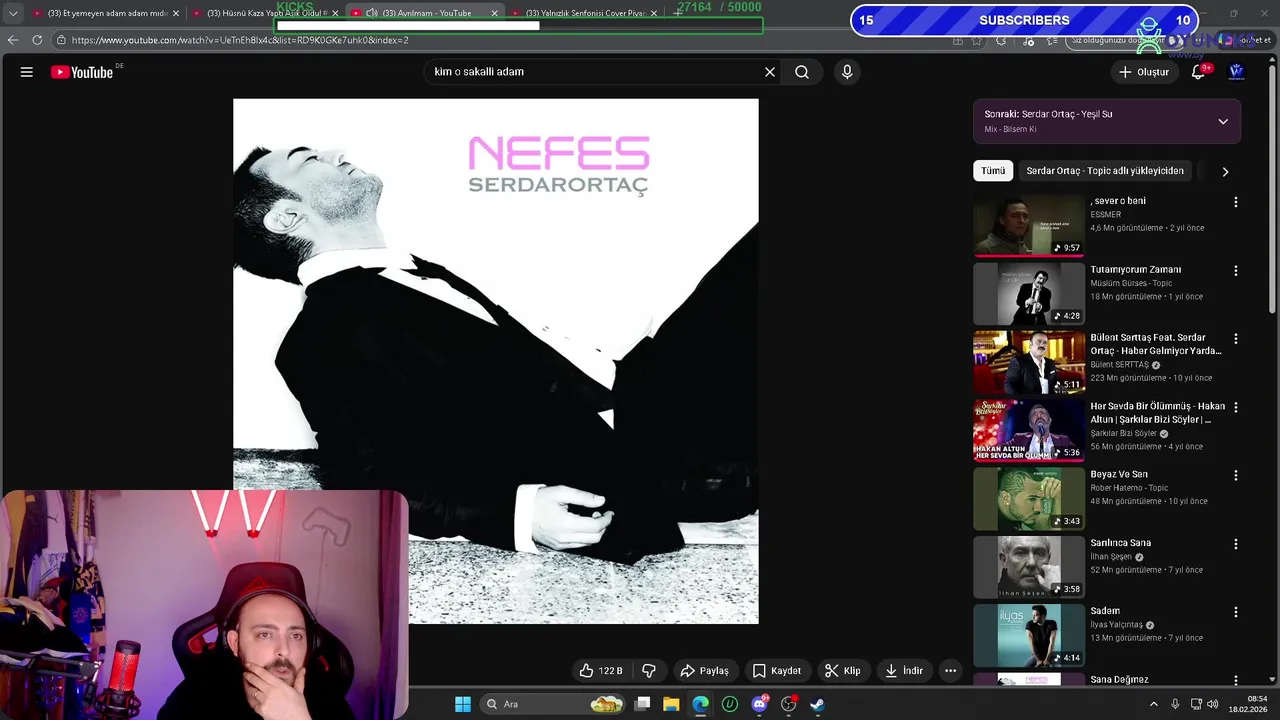Open options for ', sever o beni' video
This screenshot has height=720, width=1280.
(1236, 202)
